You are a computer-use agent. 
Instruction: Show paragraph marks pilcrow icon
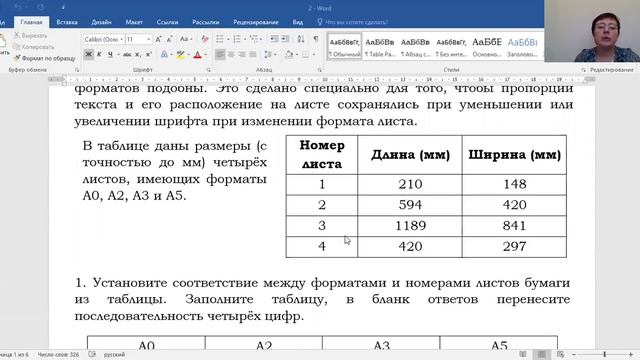316,39
